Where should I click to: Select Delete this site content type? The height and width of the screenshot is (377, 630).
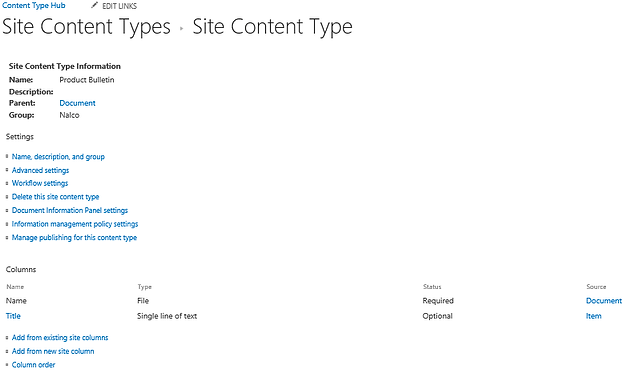(x=55, y=197)
